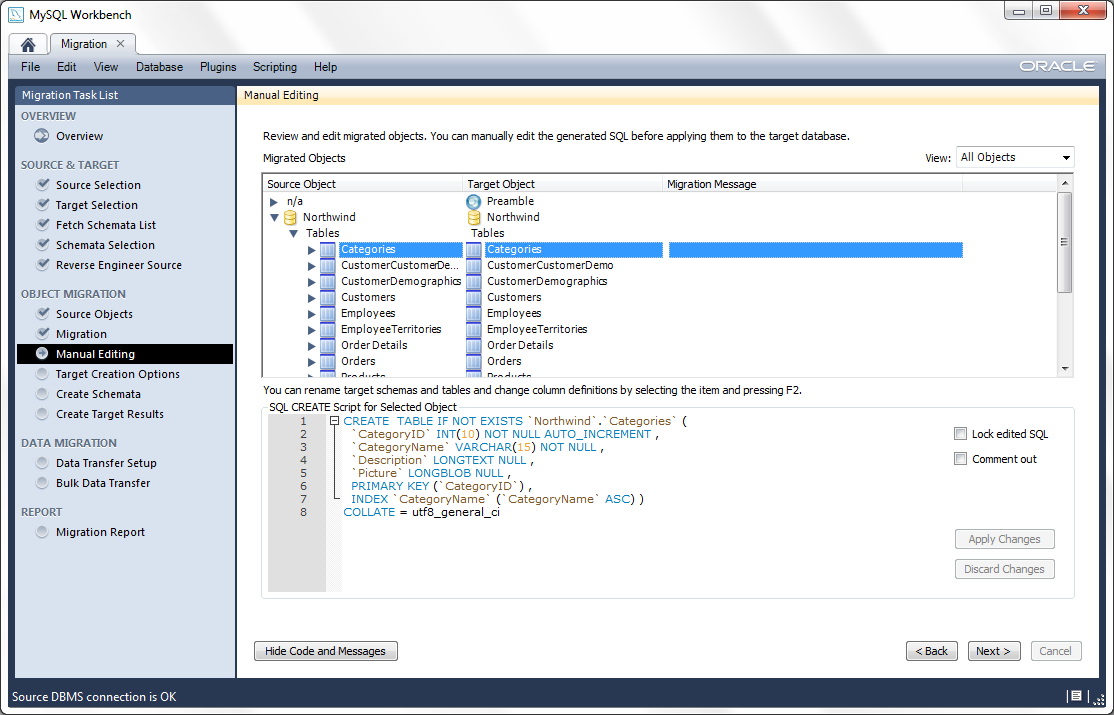The width and height of the screenshot is (1114, 715).
Task: Collapse the Northwind schema tree node
Action: click(274, 217)
